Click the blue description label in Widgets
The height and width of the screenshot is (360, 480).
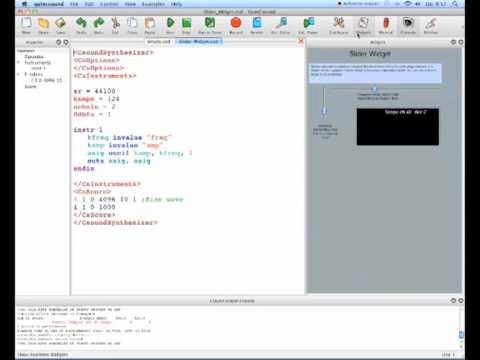pyautogui.click(x=375, y=73)
